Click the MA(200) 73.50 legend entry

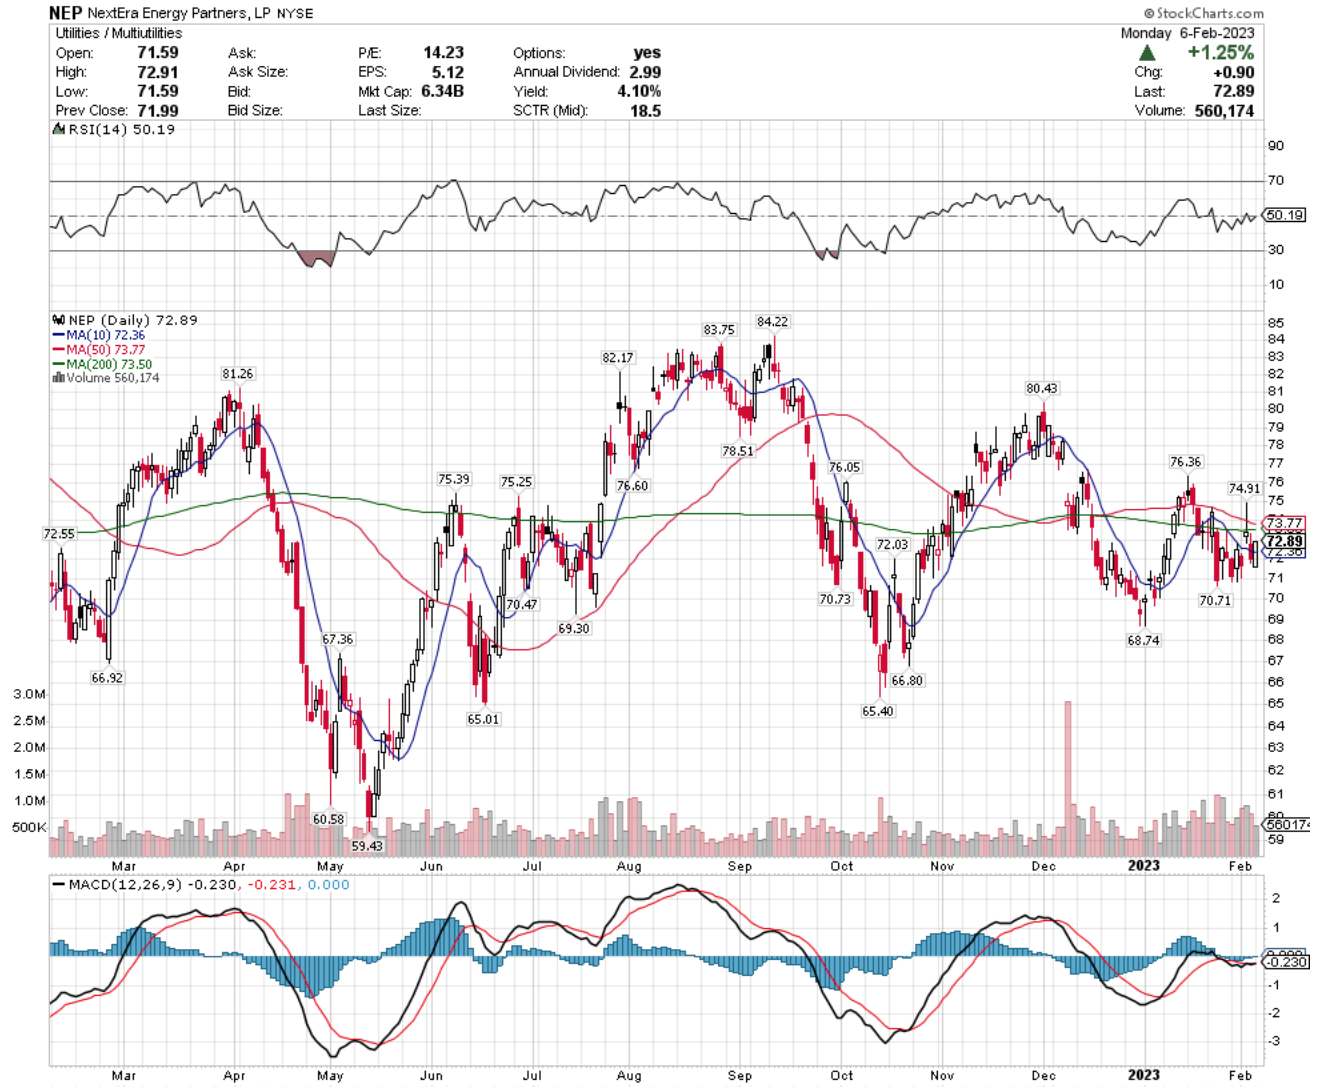pos(102,364)
